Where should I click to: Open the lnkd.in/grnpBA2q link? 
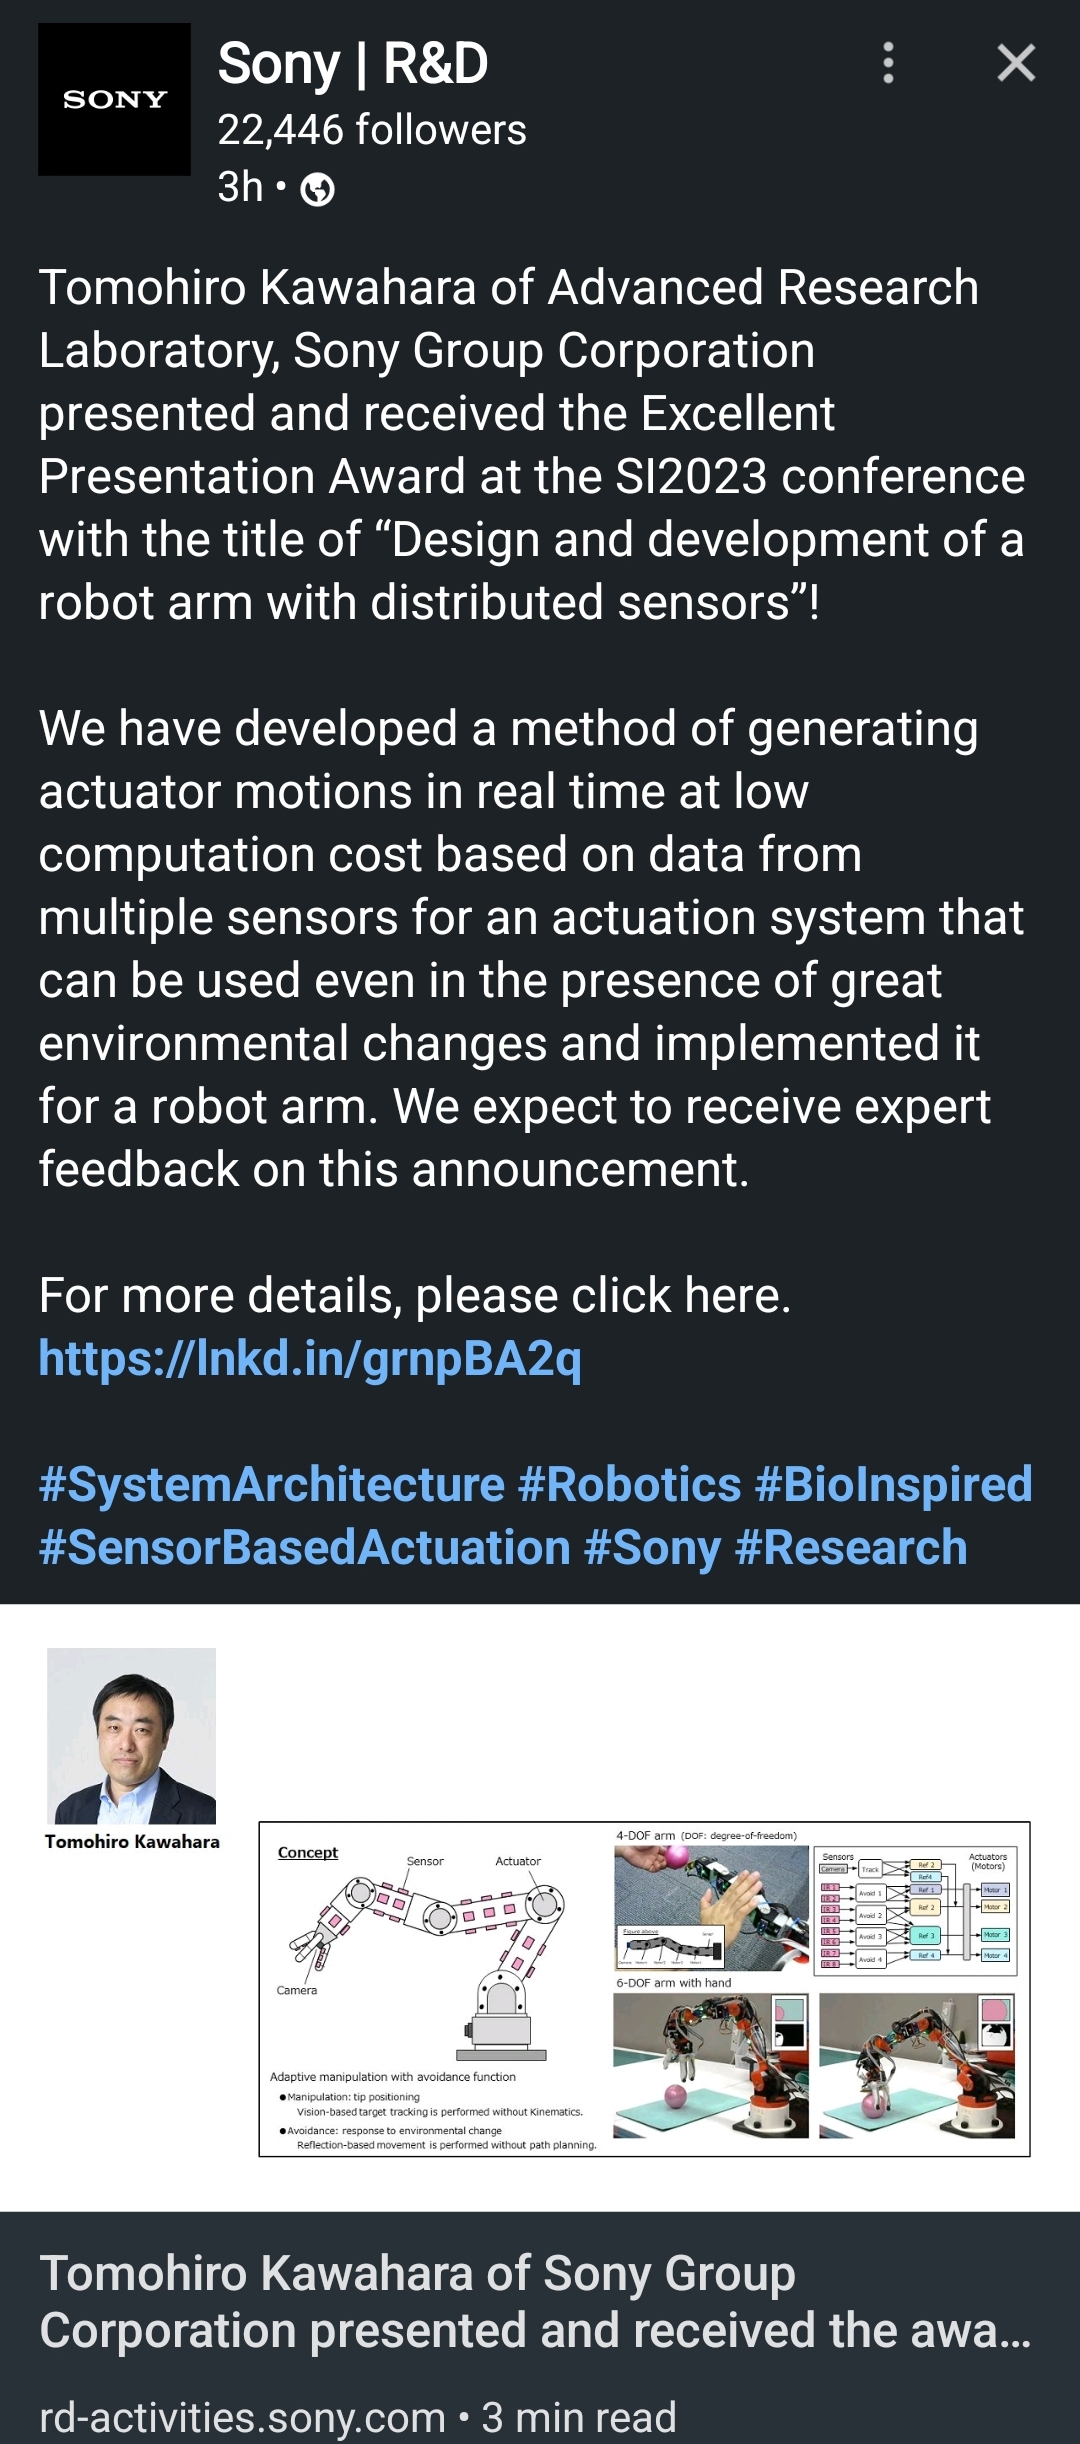[310, 1358]
